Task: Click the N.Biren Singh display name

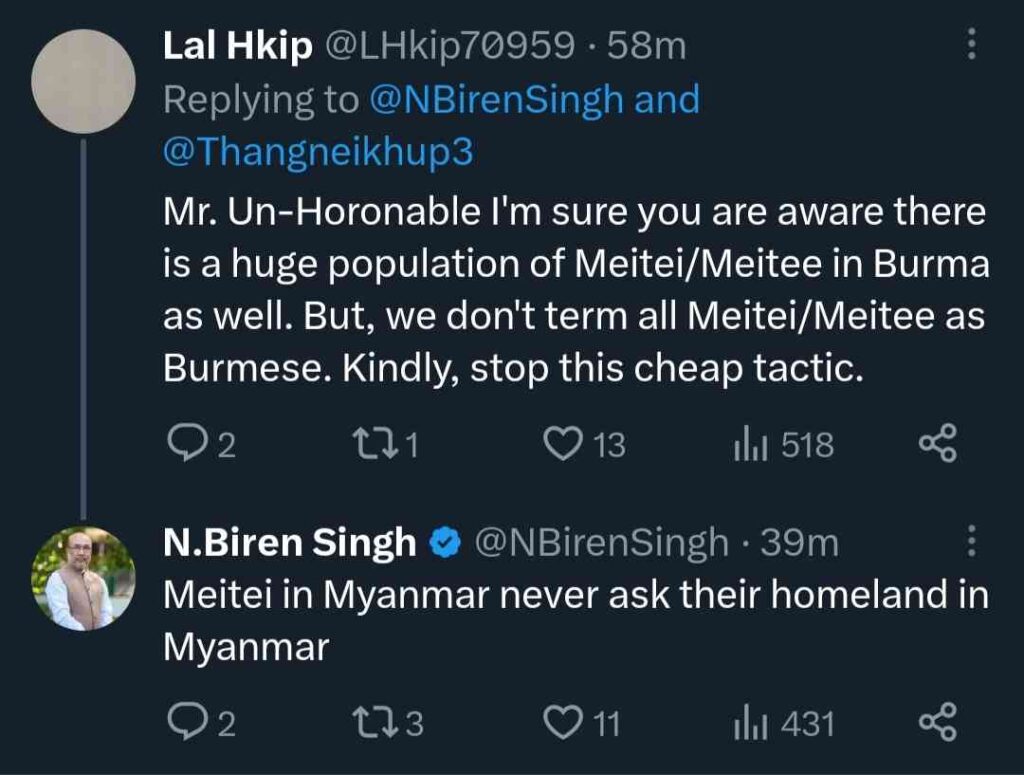Action: [x=290, y=543]
